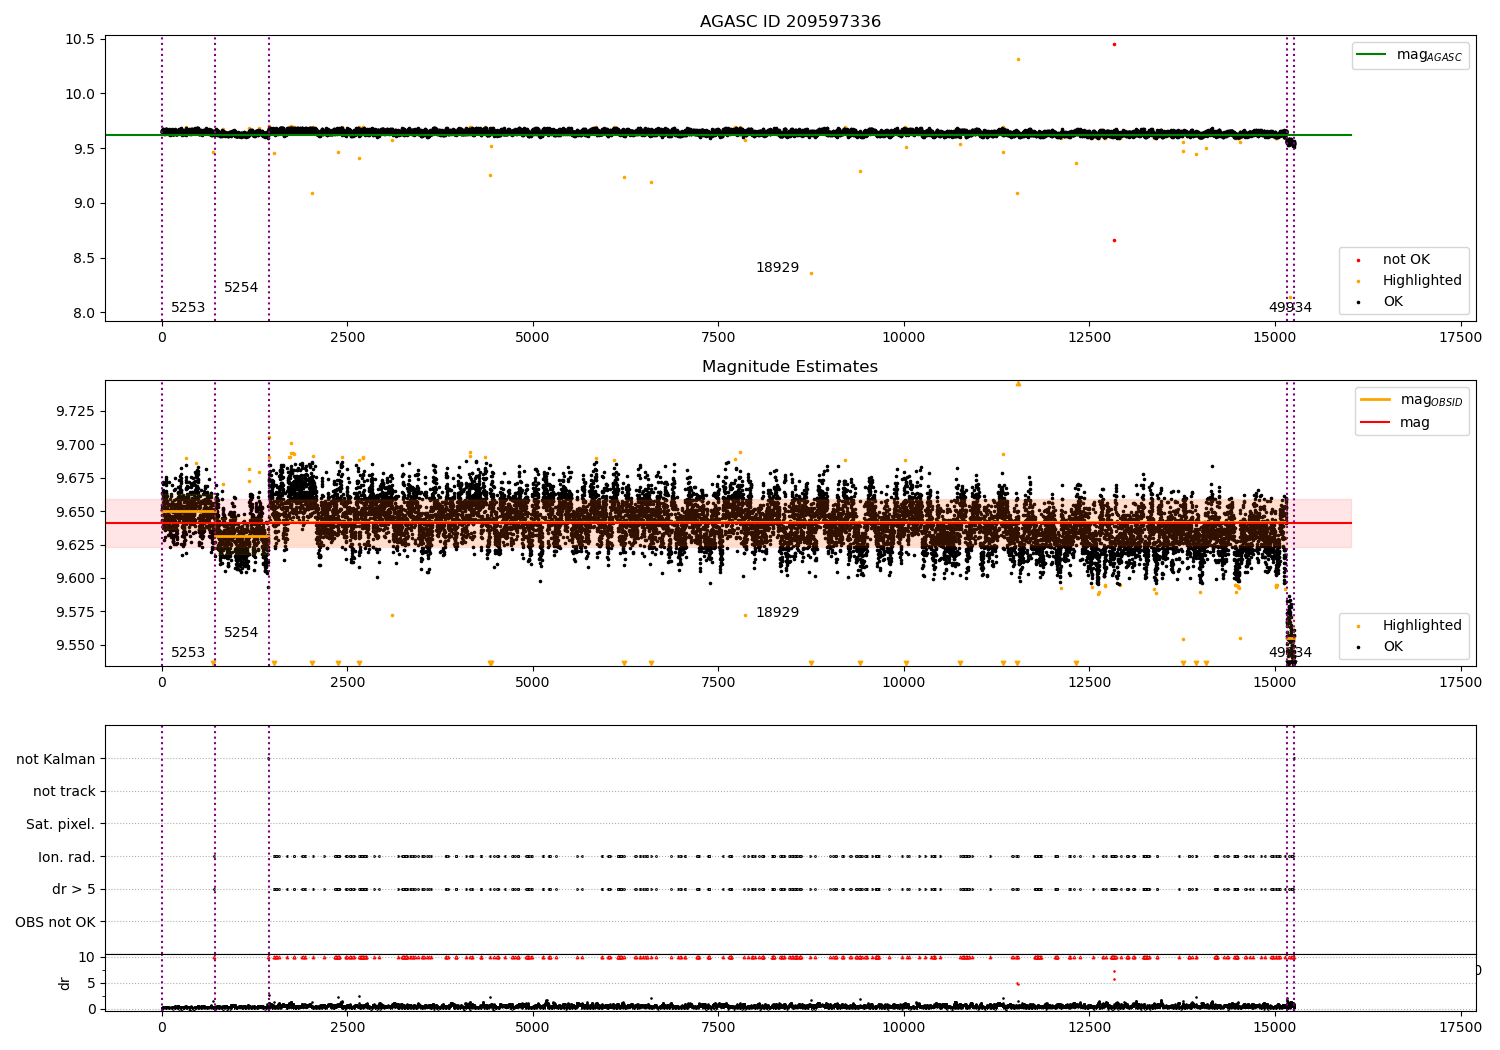Image resolution: width=1500 pixels, height=1050 pixels.
Task: Click the 5000 x-tick of bottom plot
Action: (533, 1028)
